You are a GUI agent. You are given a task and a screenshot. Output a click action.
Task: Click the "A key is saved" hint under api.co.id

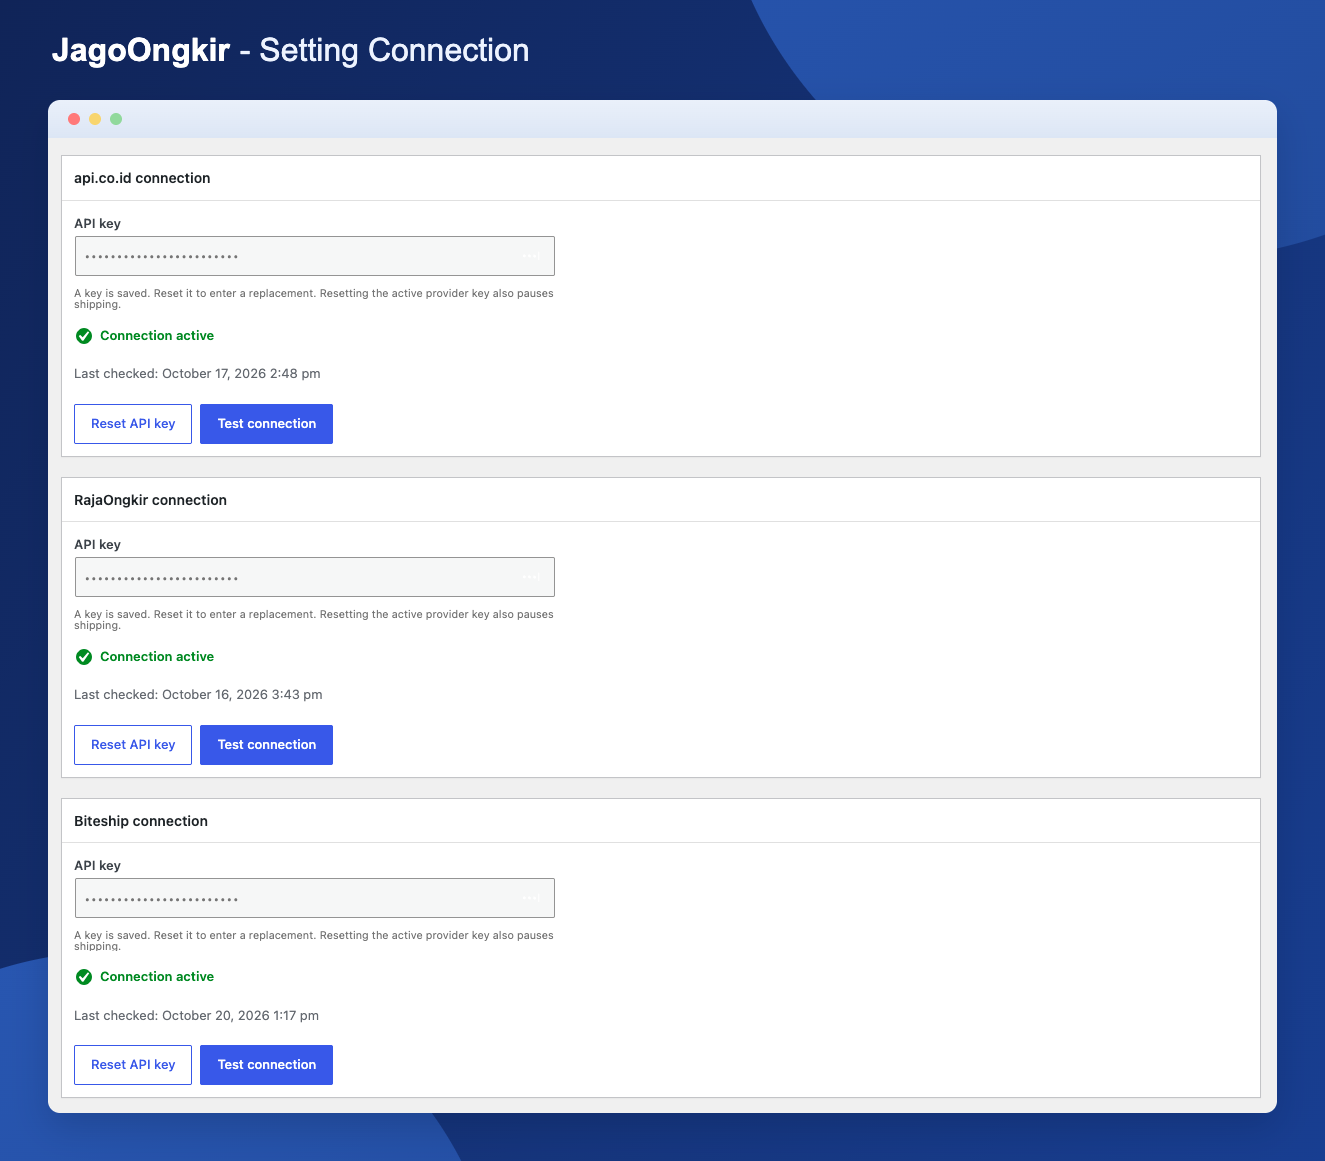(x=314, y=299)
